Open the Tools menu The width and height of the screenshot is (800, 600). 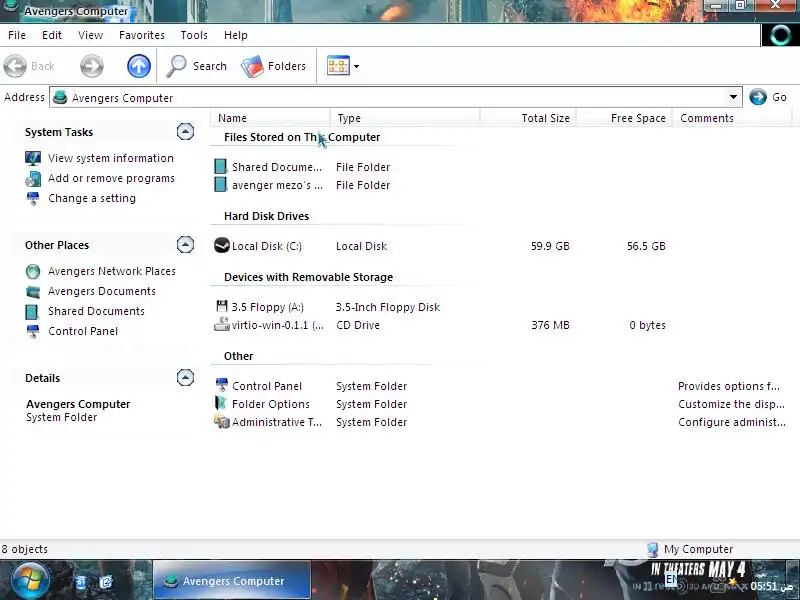(194, 35)
